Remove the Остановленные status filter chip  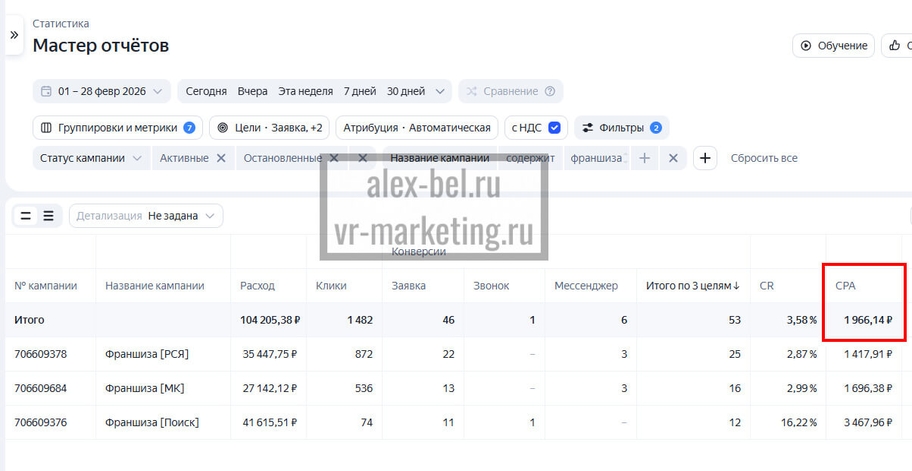(334, 158)
